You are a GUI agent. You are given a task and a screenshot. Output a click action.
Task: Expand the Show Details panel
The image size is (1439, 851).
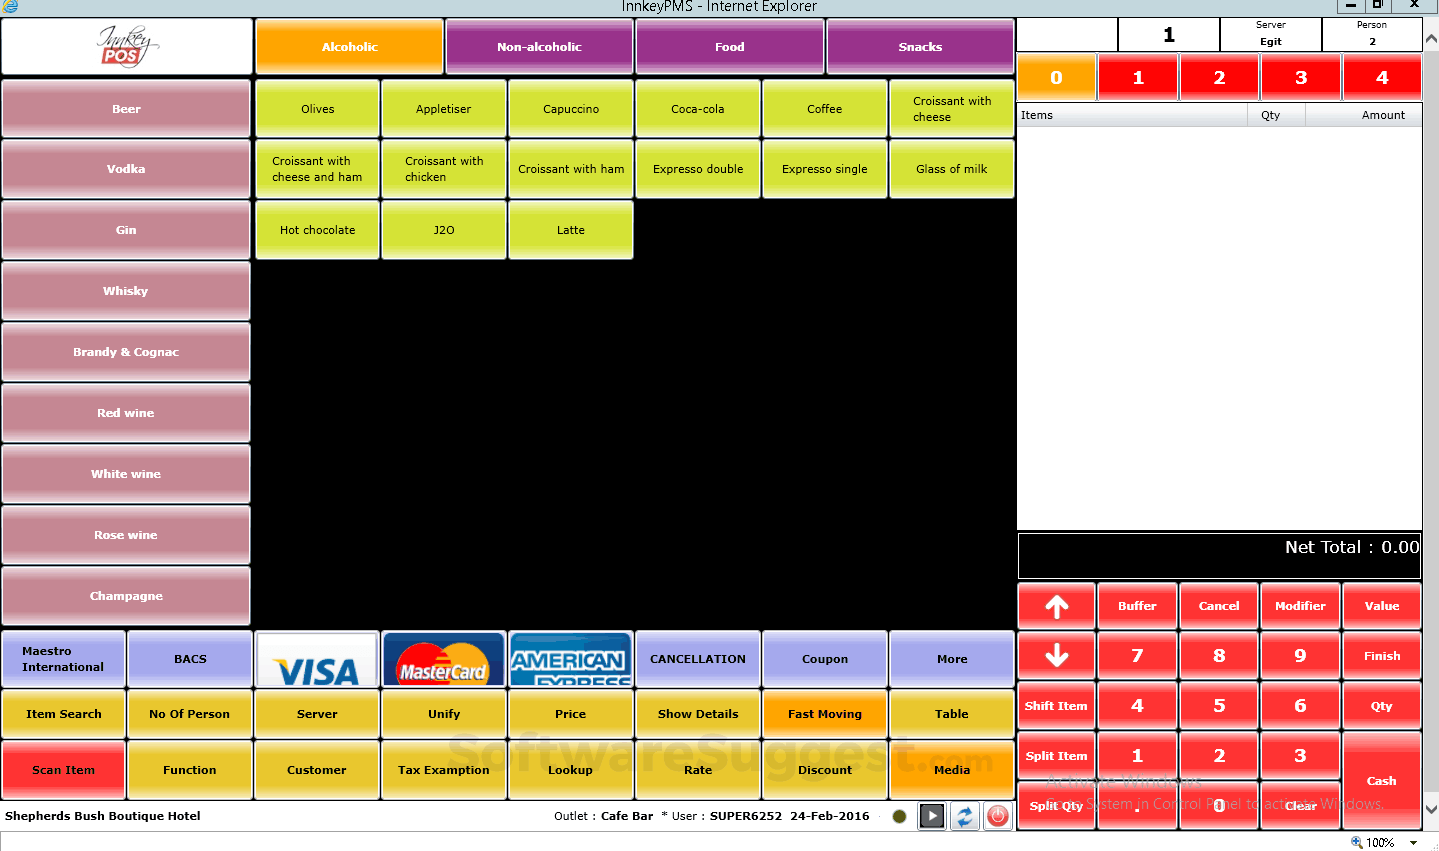(x=697, y=713)
